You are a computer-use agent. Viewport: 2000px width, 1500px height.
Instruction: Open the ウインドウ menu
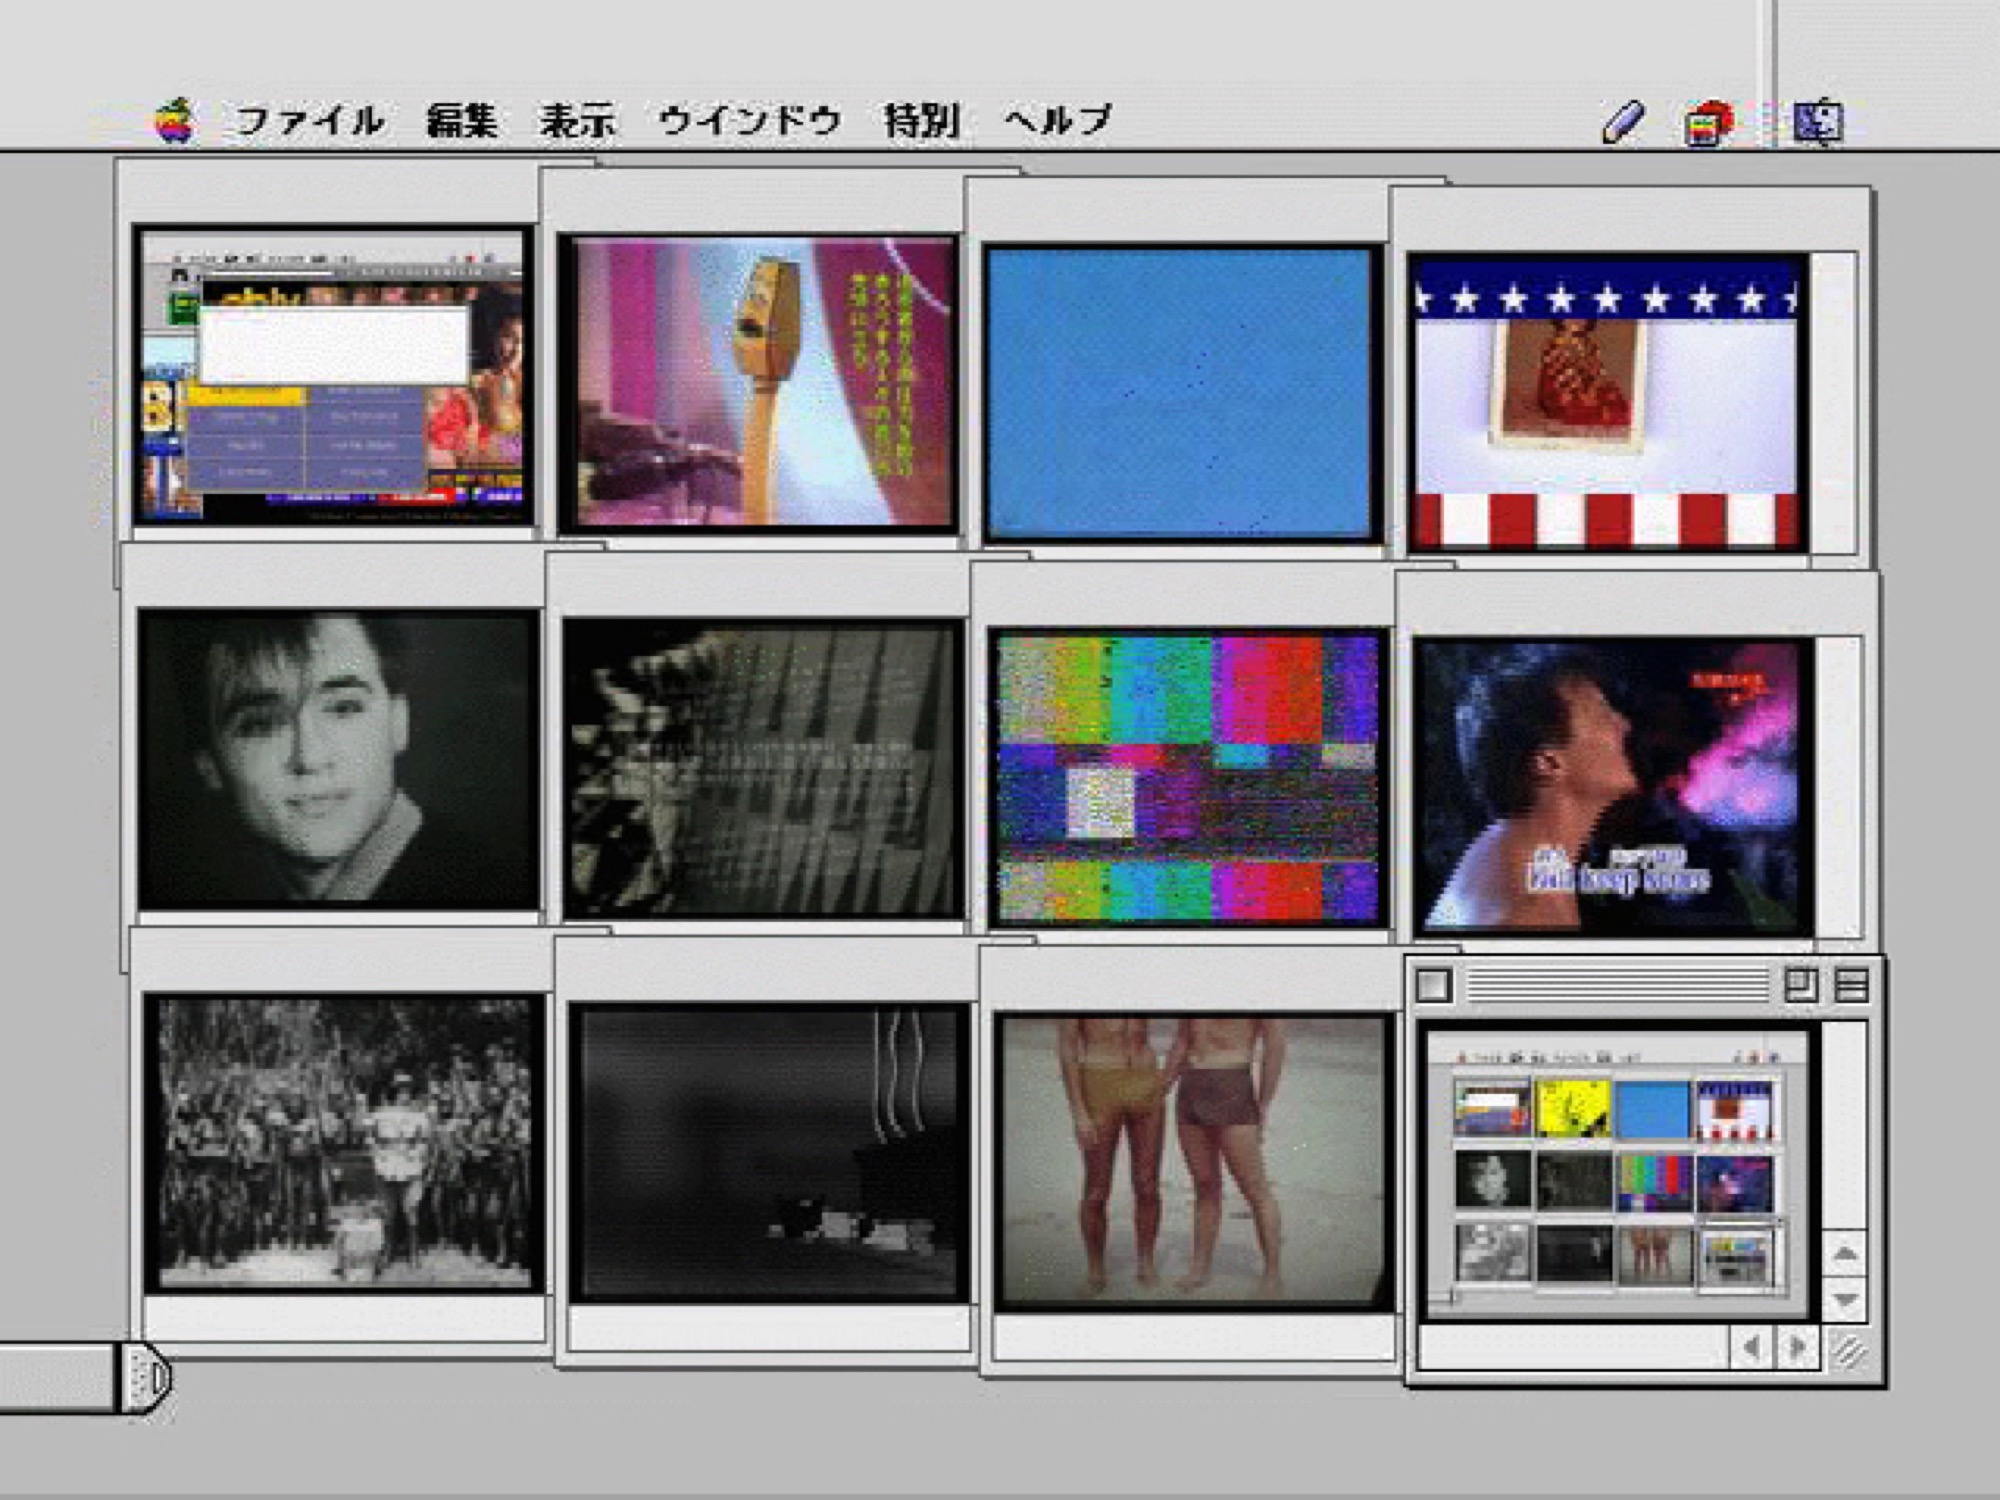[x=749, y=121]
